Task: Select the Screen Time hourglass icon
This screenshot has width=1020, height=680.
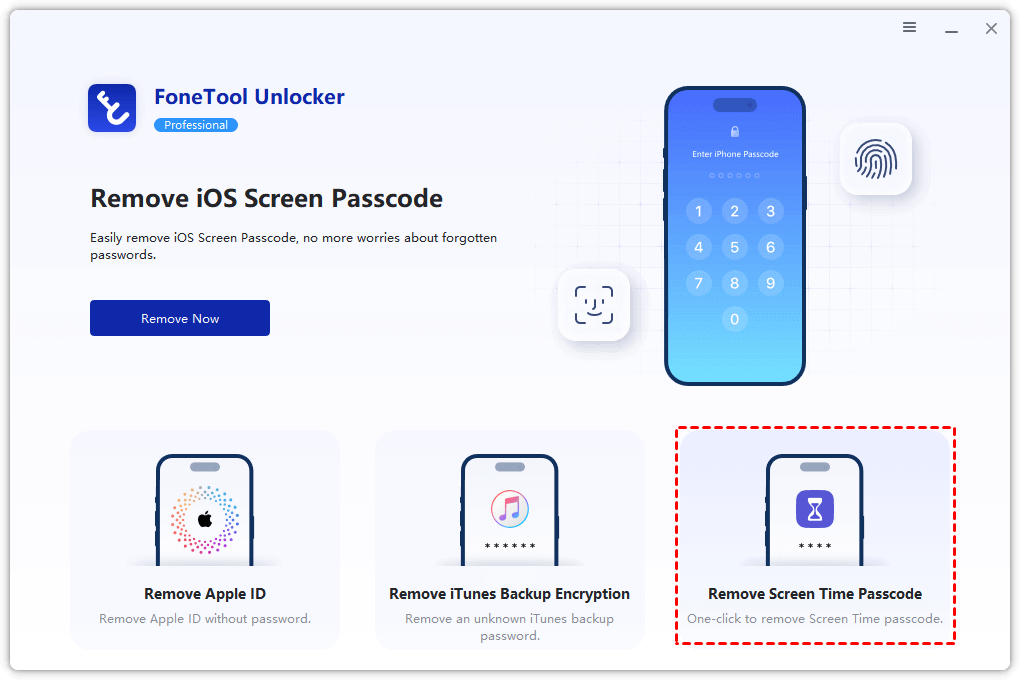Action: click(x=814, y=509)
